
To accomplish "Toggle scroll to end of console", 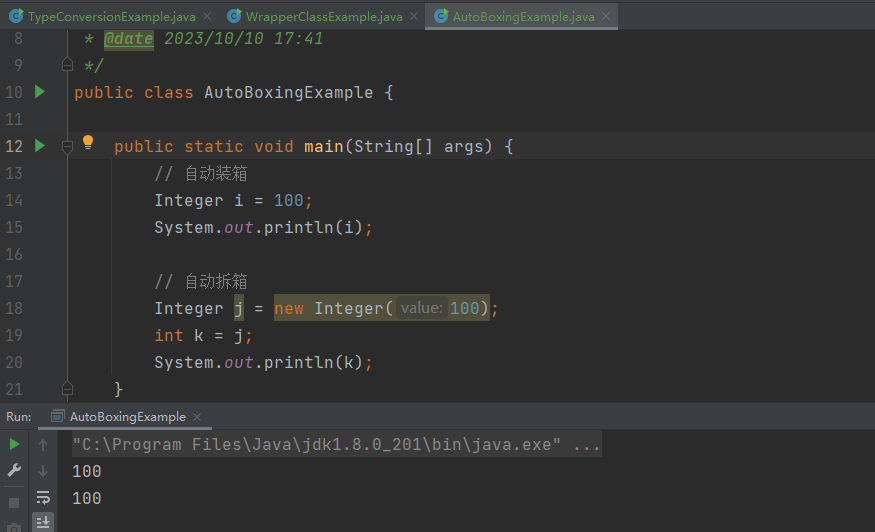I will tap(43, 523).
